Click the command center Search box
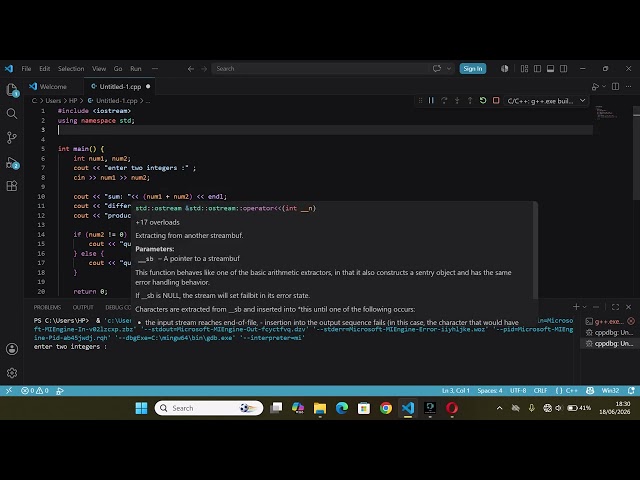Image resolution: width=640 pixels, height=480 pixels. click(x=320, y=69)
